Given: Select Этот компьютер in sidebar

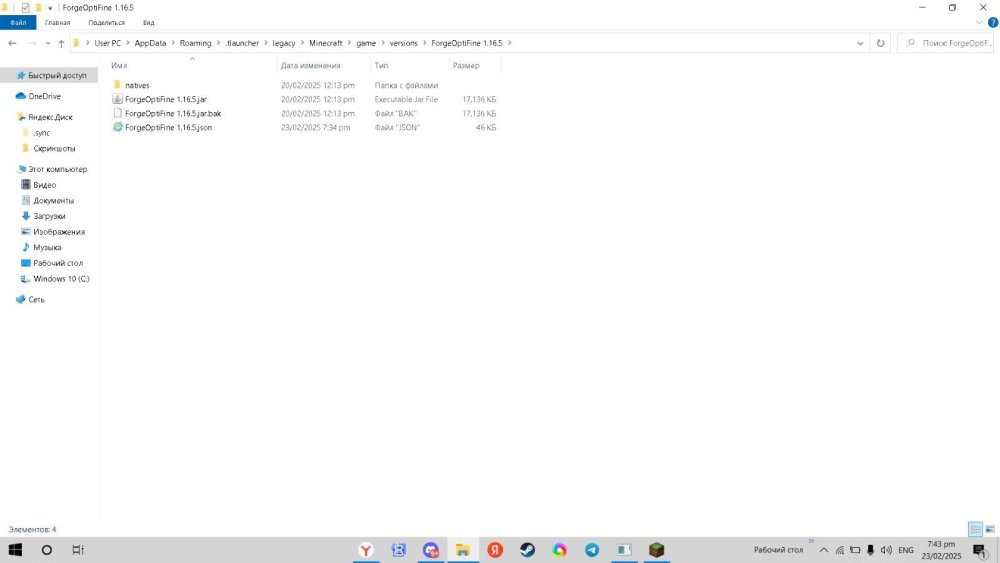Looking at the screenshot, I should coord(57,170).
